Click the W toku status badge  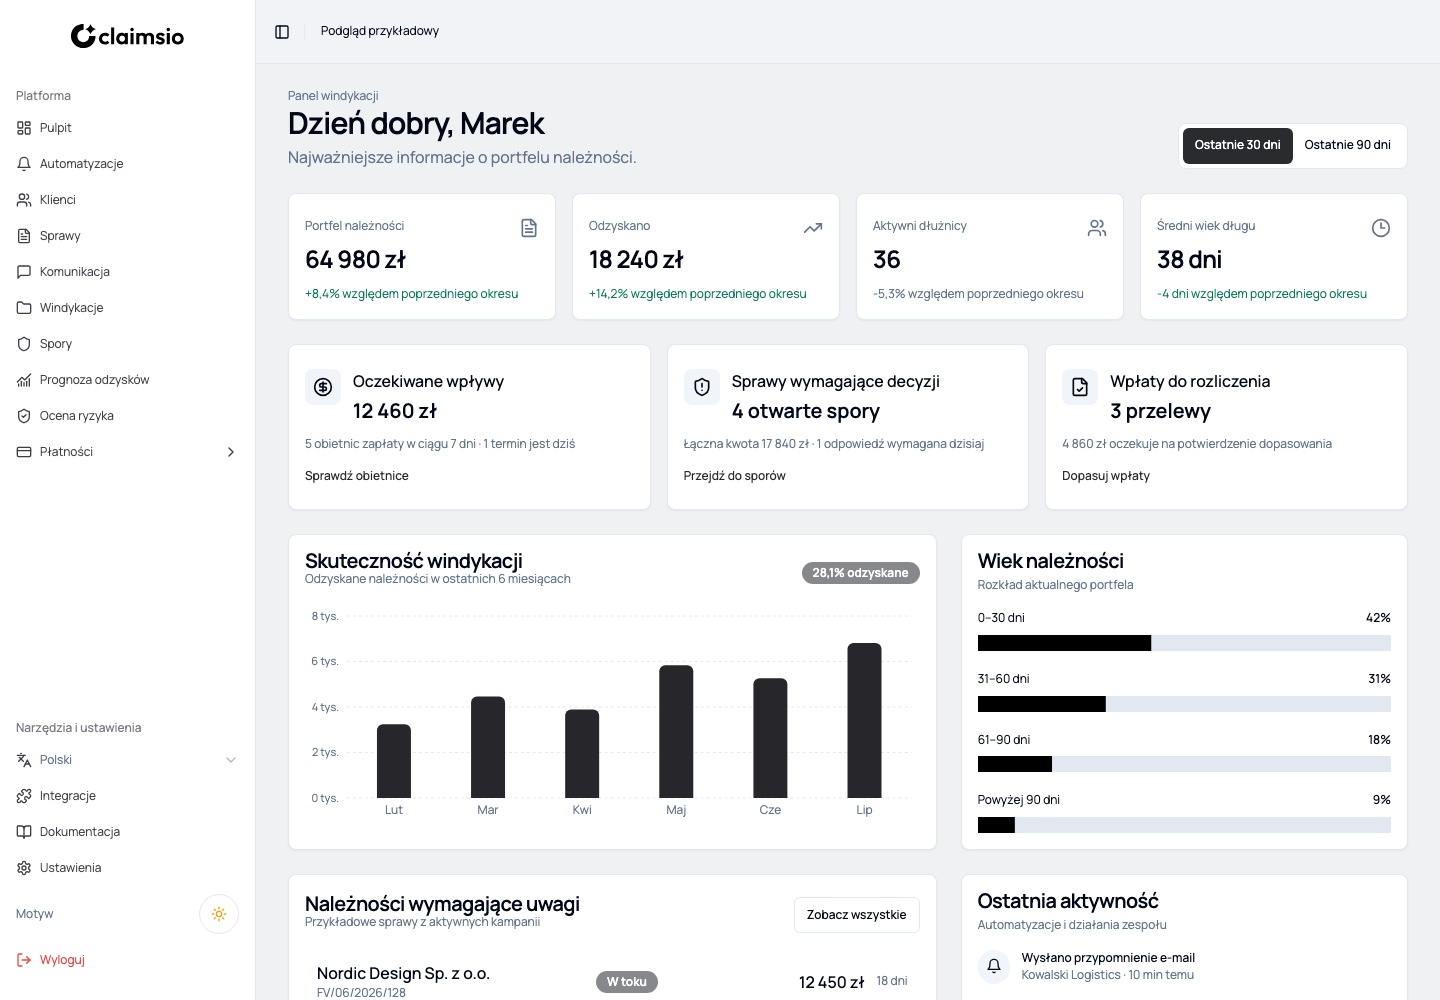627,982
